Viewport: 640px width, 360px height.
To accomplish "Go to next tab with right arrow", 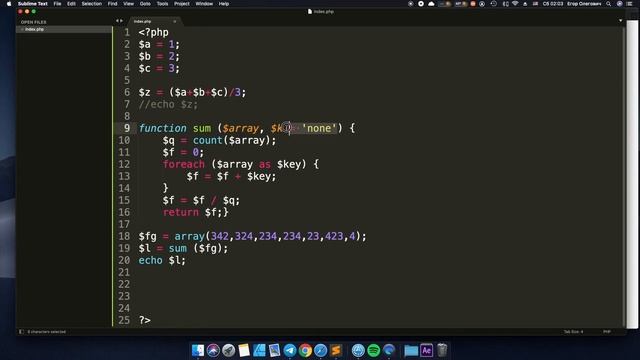I will 121,21.
